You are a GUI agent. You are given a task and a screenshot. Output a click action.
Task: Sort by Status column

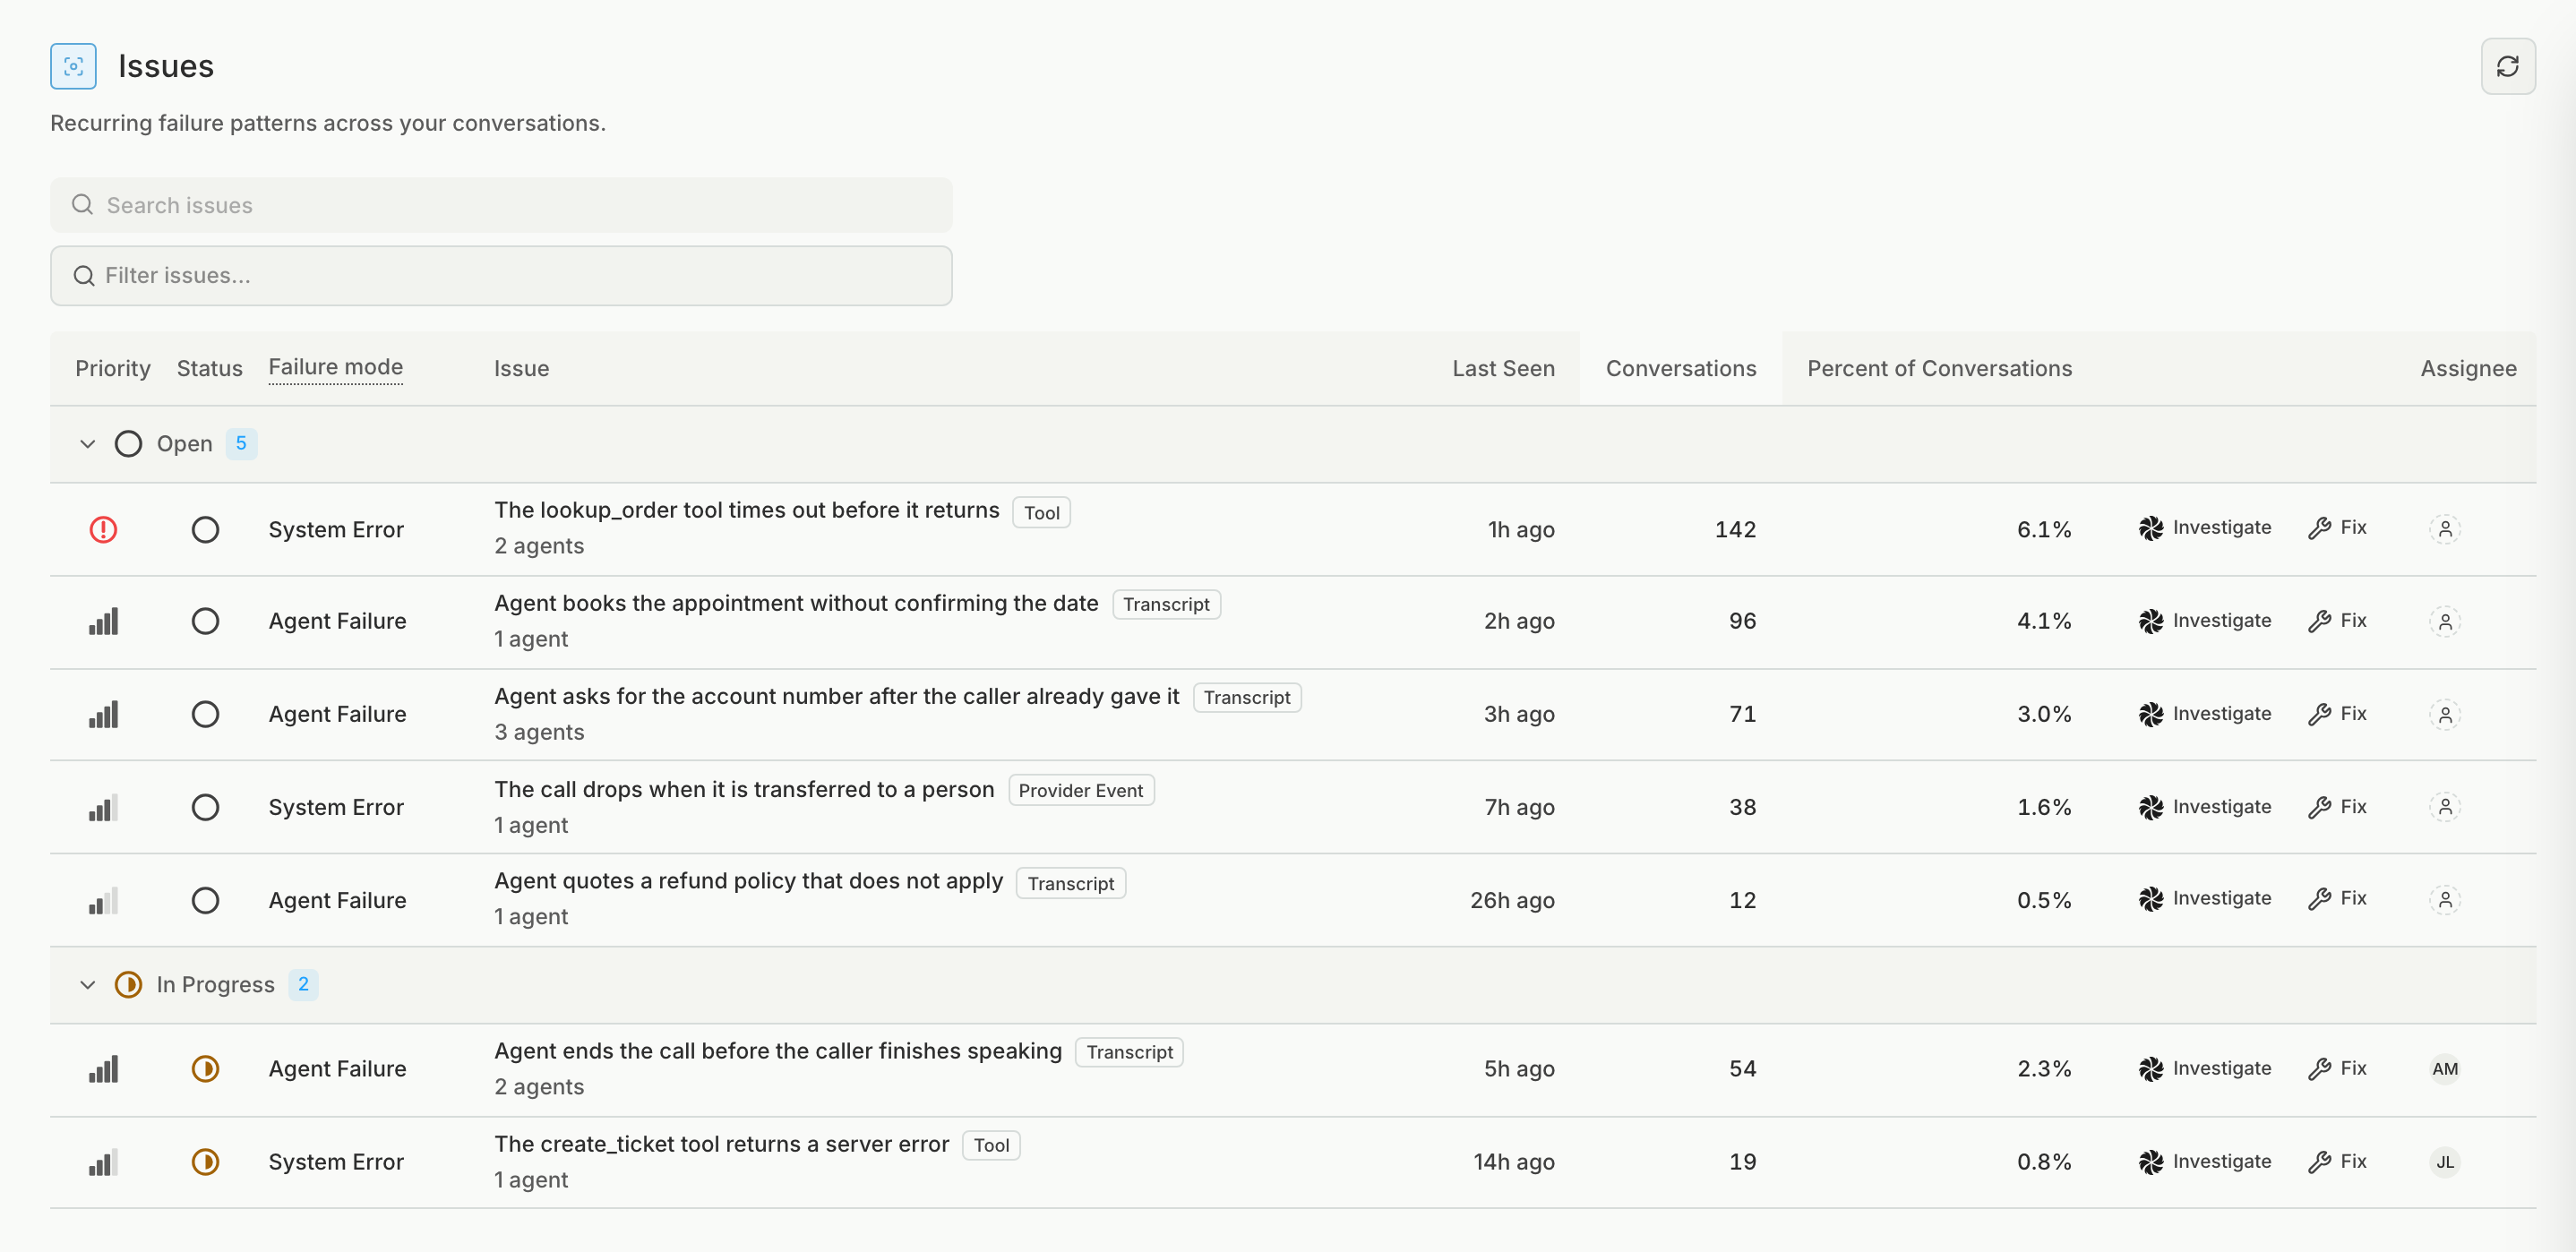pos(209,368)
